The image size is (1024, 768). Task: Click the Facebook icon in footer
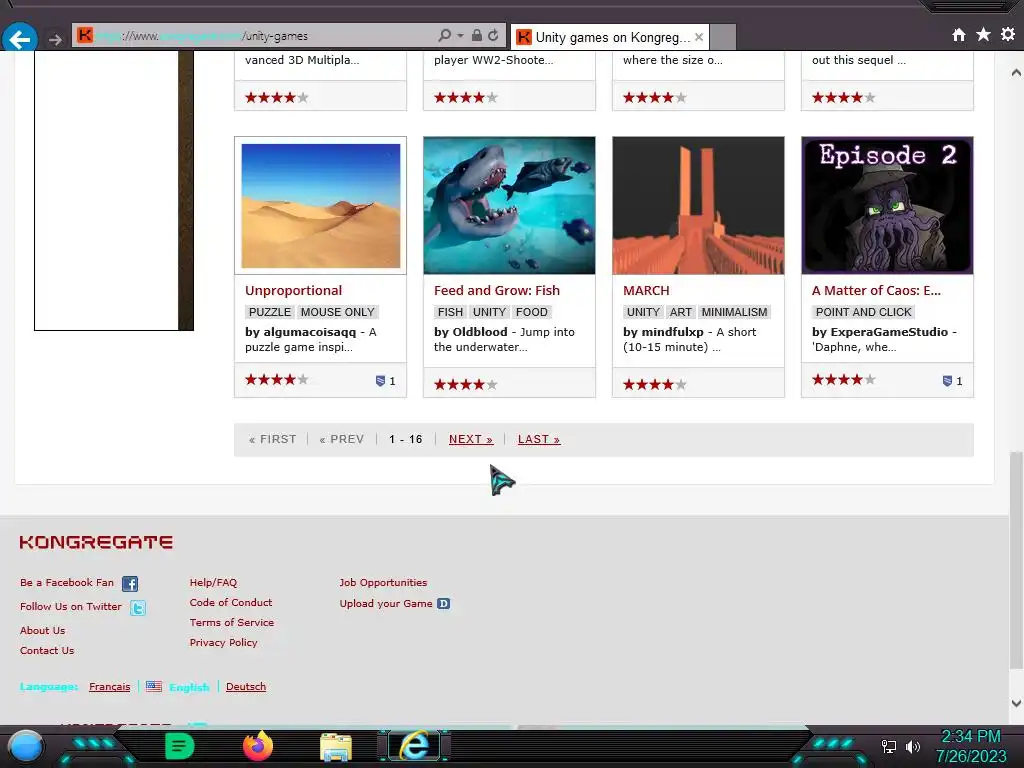[x=130, y=584]
